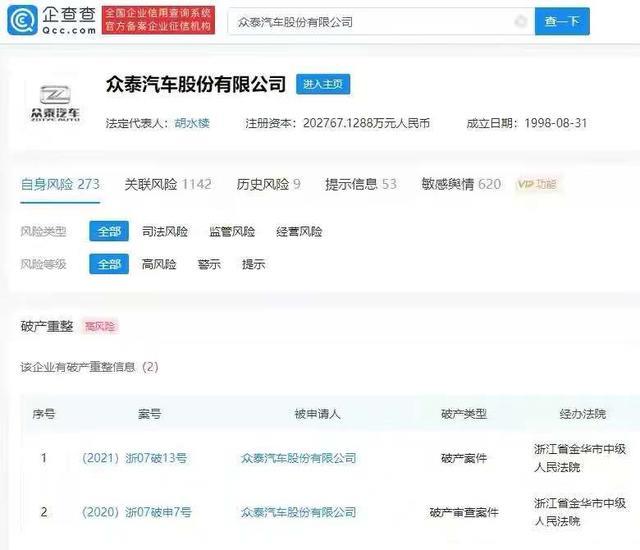
Task: Click the VIP 功能 badge
Action: coord(537,184)
